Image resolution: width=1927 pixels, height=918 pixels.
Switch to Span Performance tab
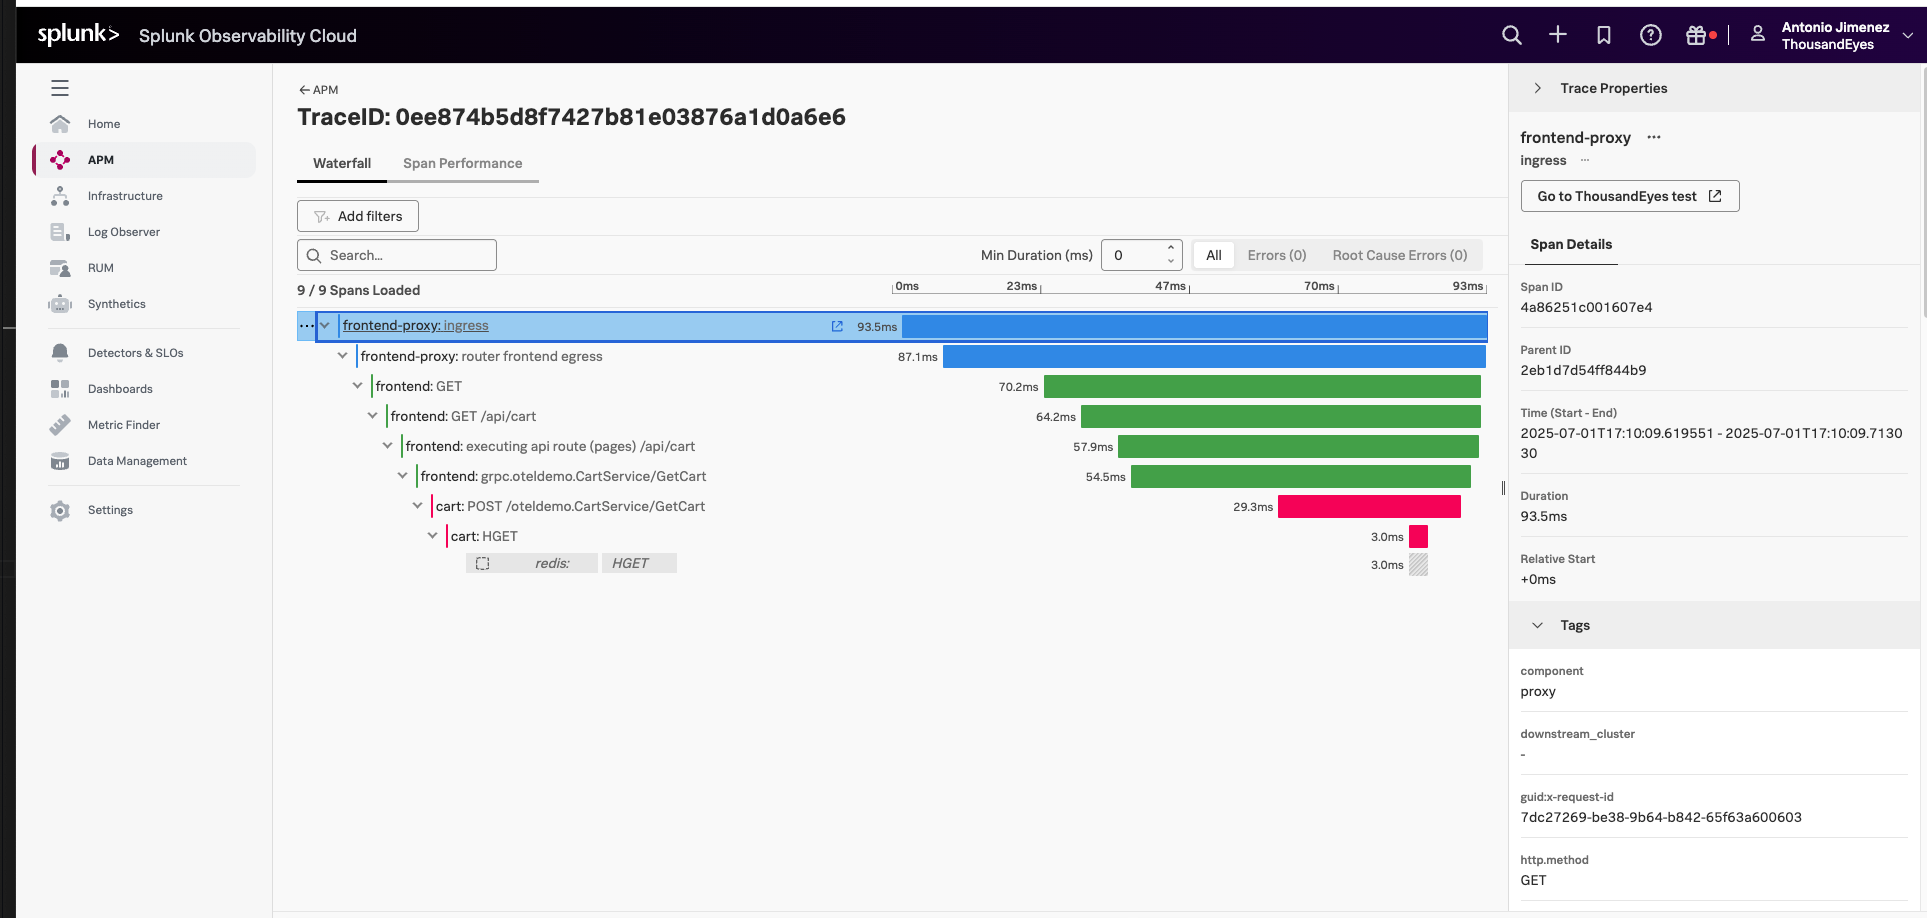pyautogui.click(x=463, y=163)
